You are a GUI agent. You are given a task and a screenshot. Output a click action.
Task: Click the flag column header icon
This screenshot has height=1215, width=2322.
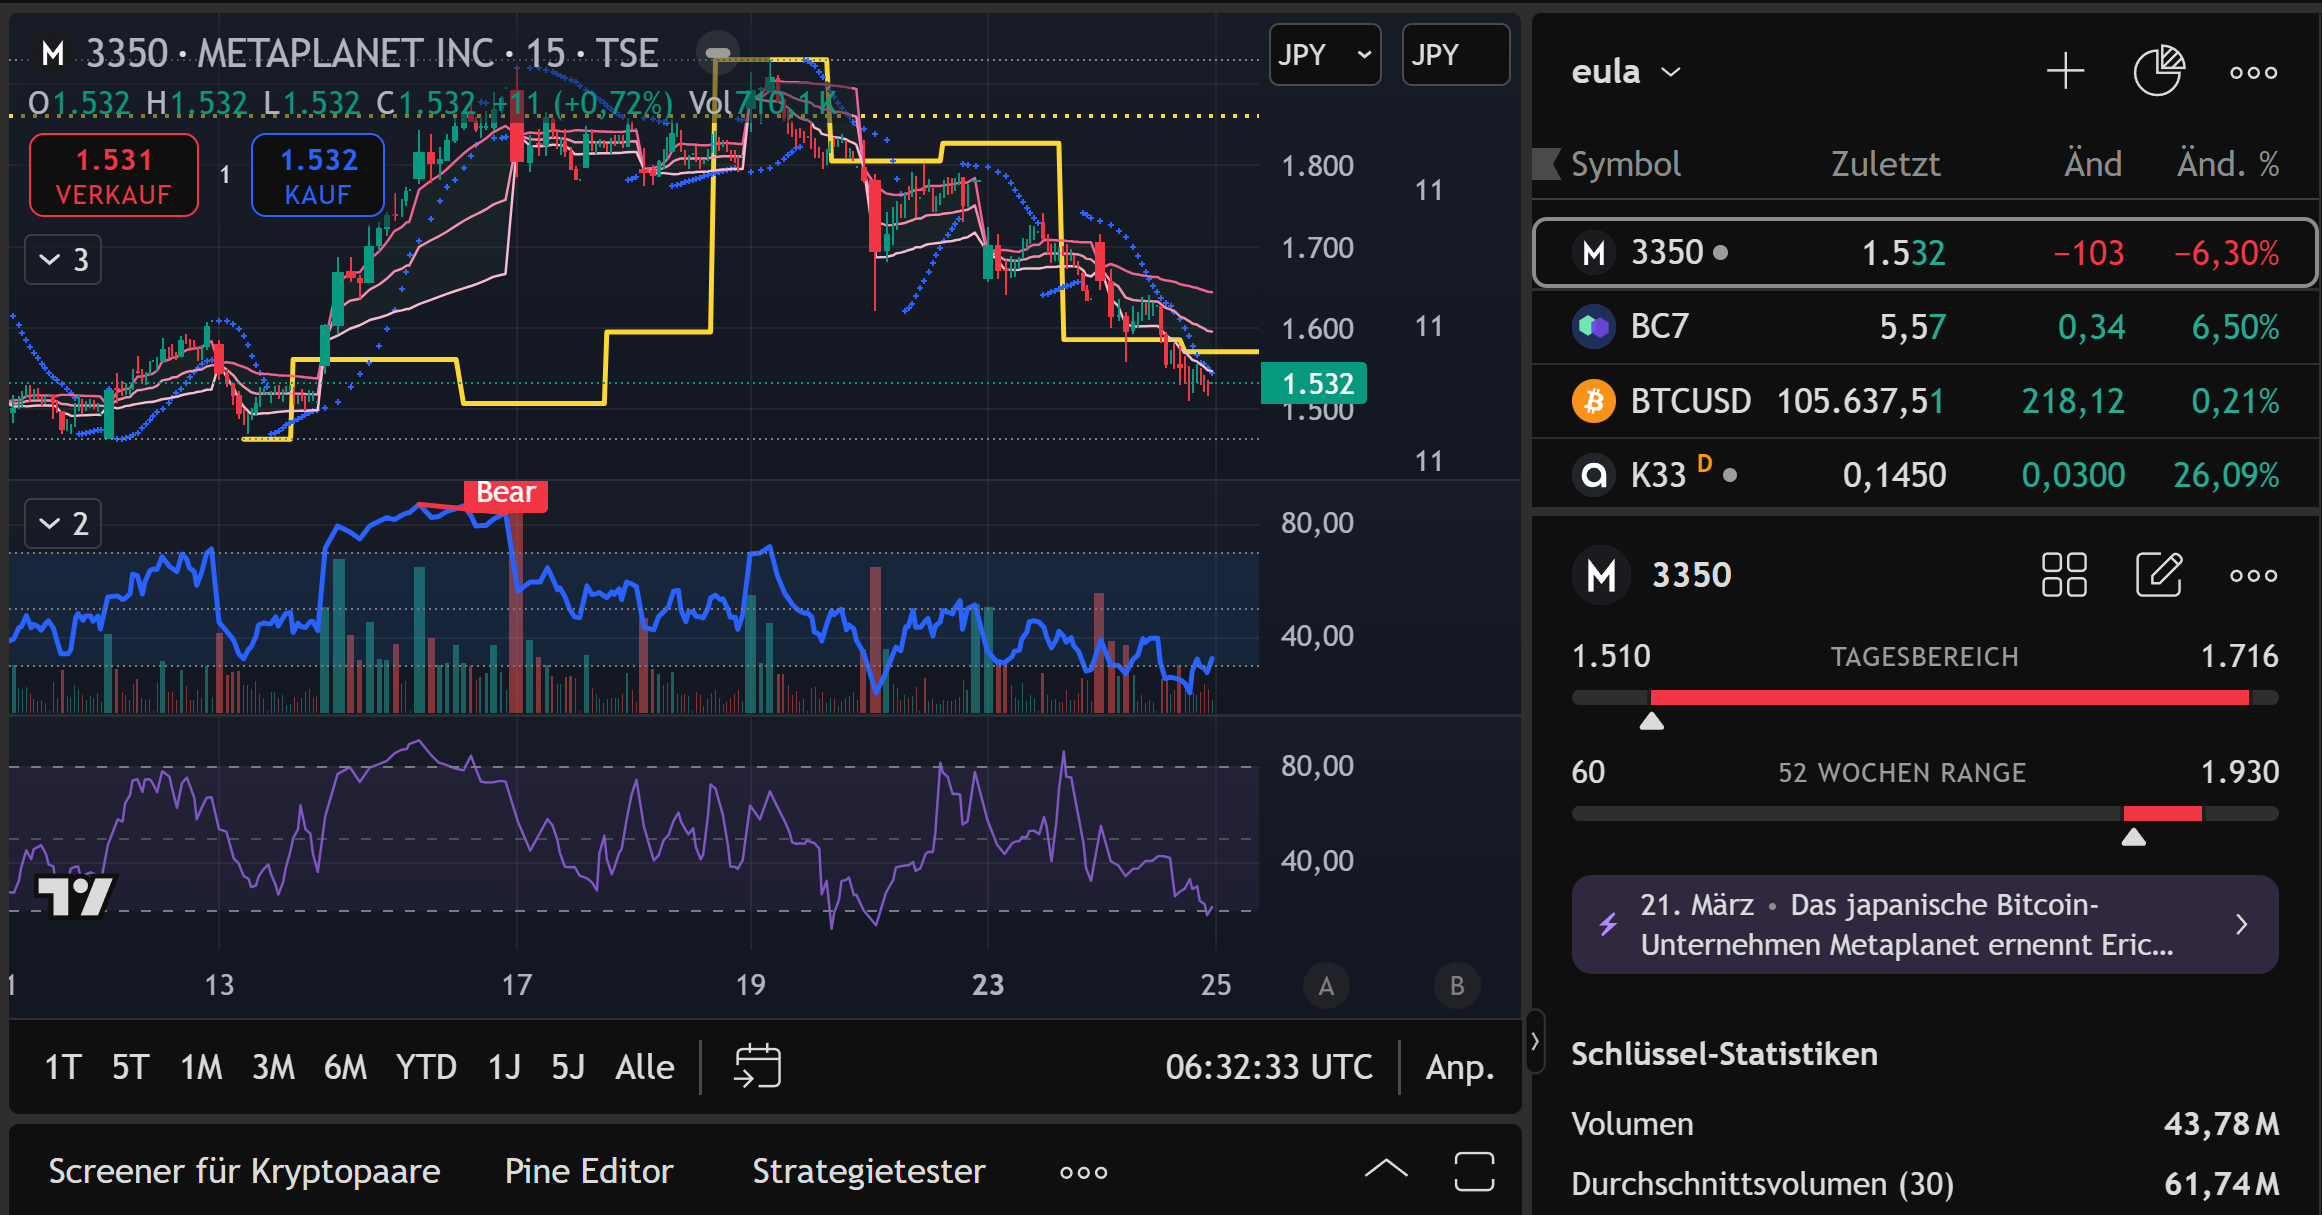point(1547,164)
